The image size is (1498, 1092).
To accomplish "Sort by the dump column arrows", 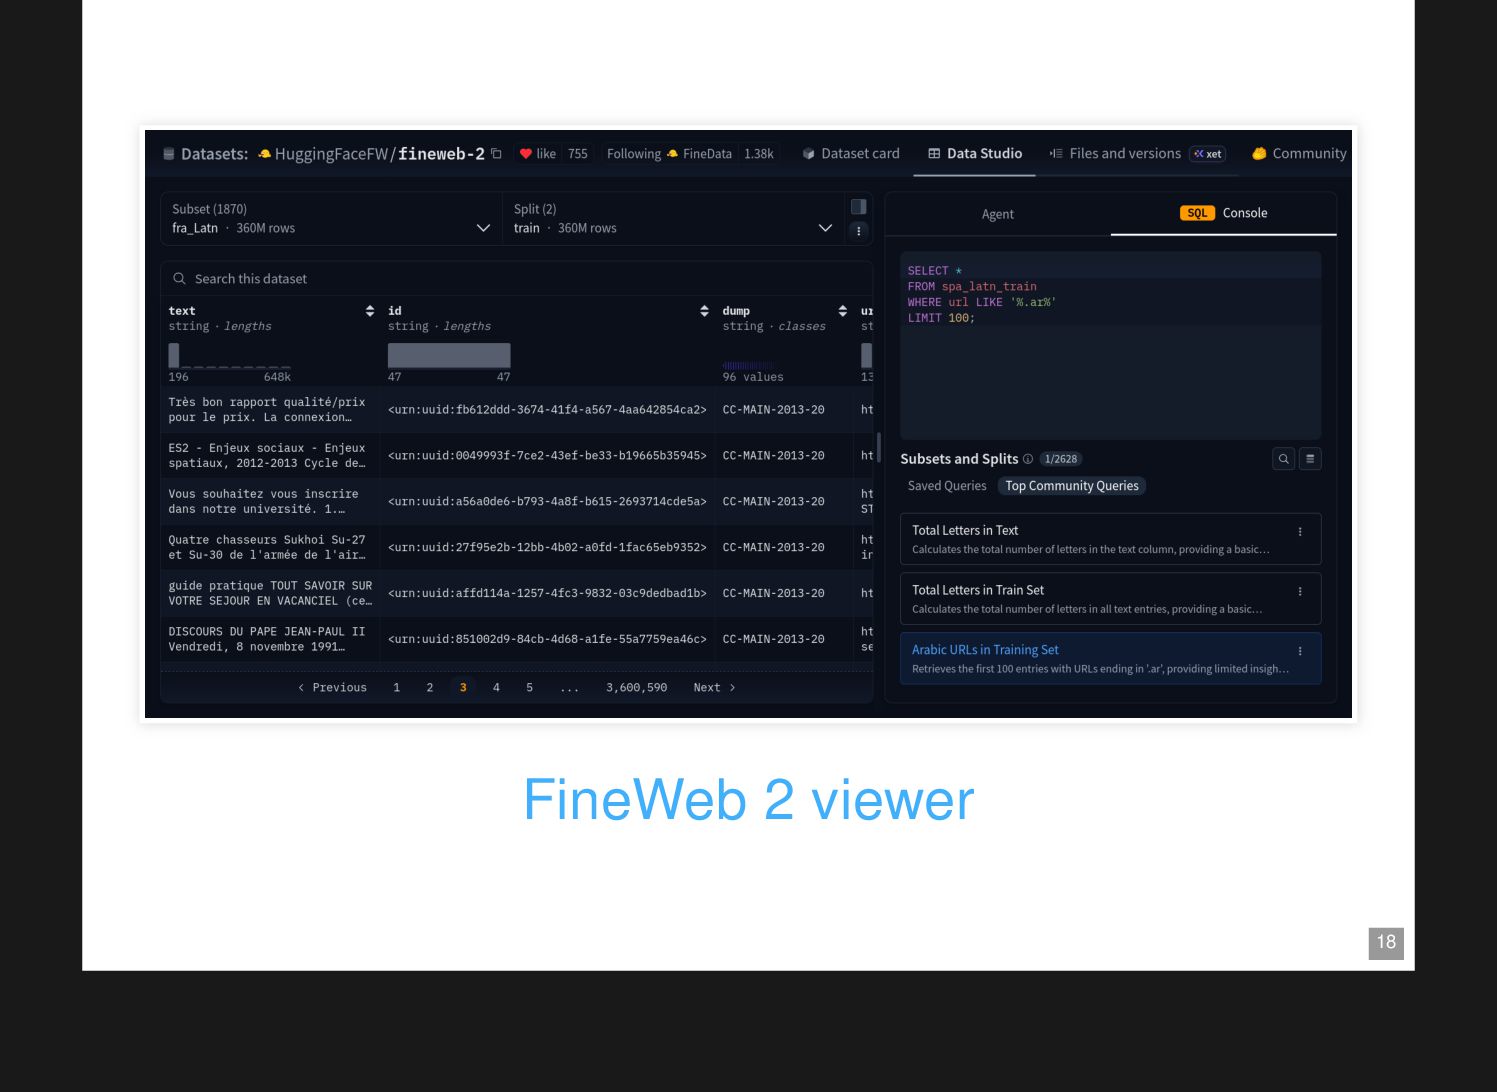I will [843, 311].
